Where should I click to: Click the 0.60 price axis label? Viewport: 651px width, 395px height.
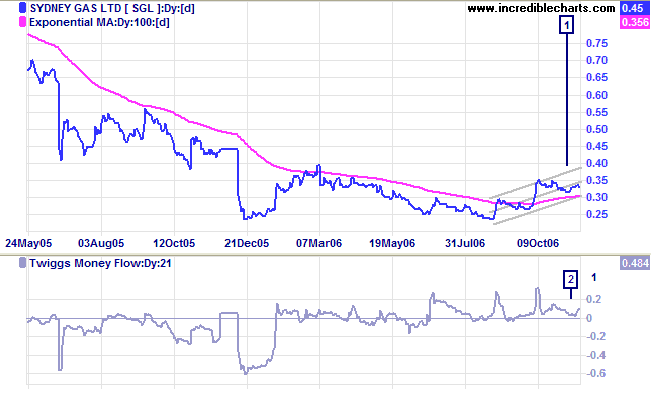(597, 95)
